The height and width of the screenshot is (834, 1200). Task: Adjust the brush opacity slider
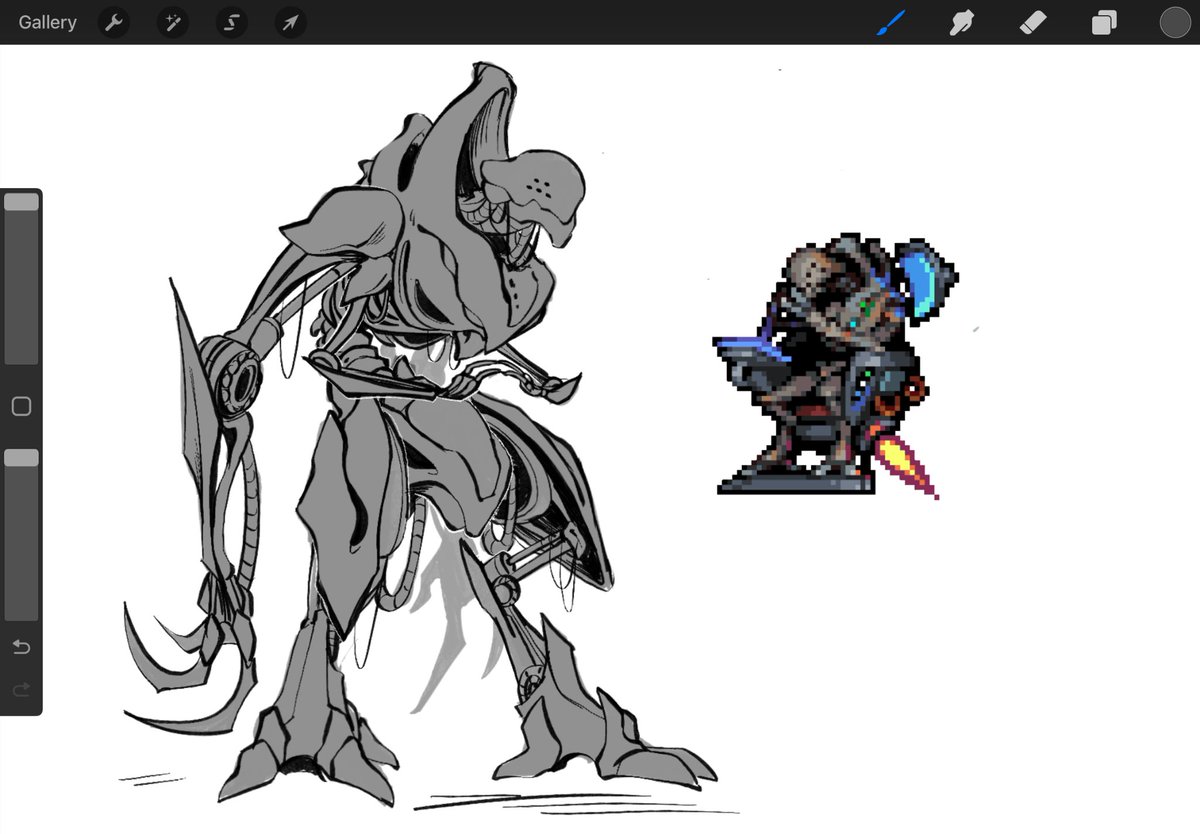coord(21,535)
